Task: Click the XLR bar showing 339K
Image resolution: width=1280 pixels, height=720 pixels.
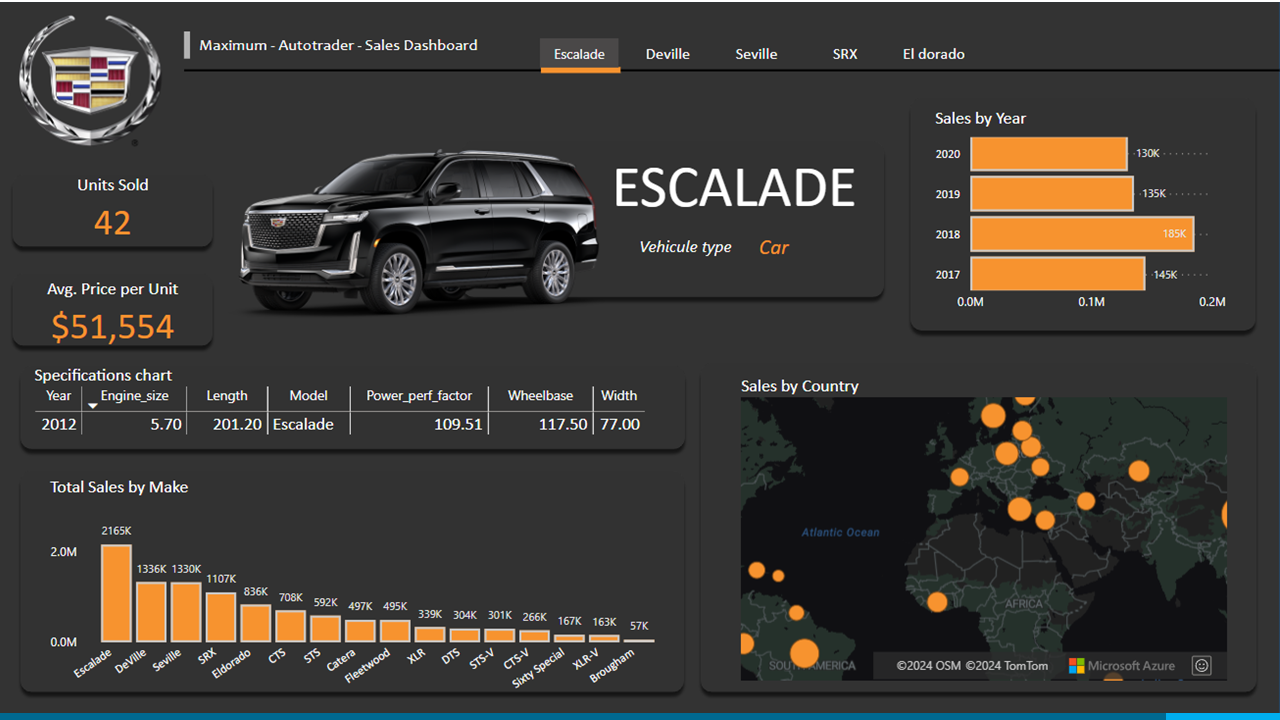Action: (x=430, y=634)
